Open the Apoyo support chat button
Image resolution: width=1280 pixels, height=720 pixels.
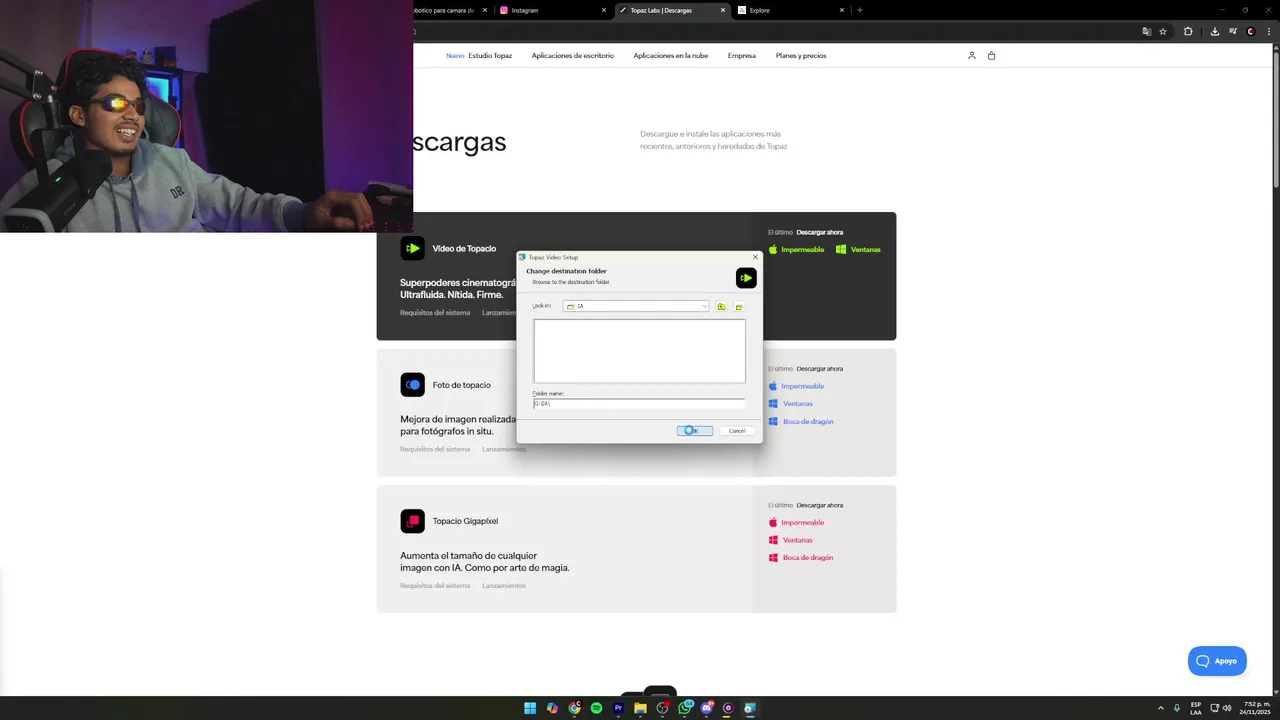[1217, 661]
